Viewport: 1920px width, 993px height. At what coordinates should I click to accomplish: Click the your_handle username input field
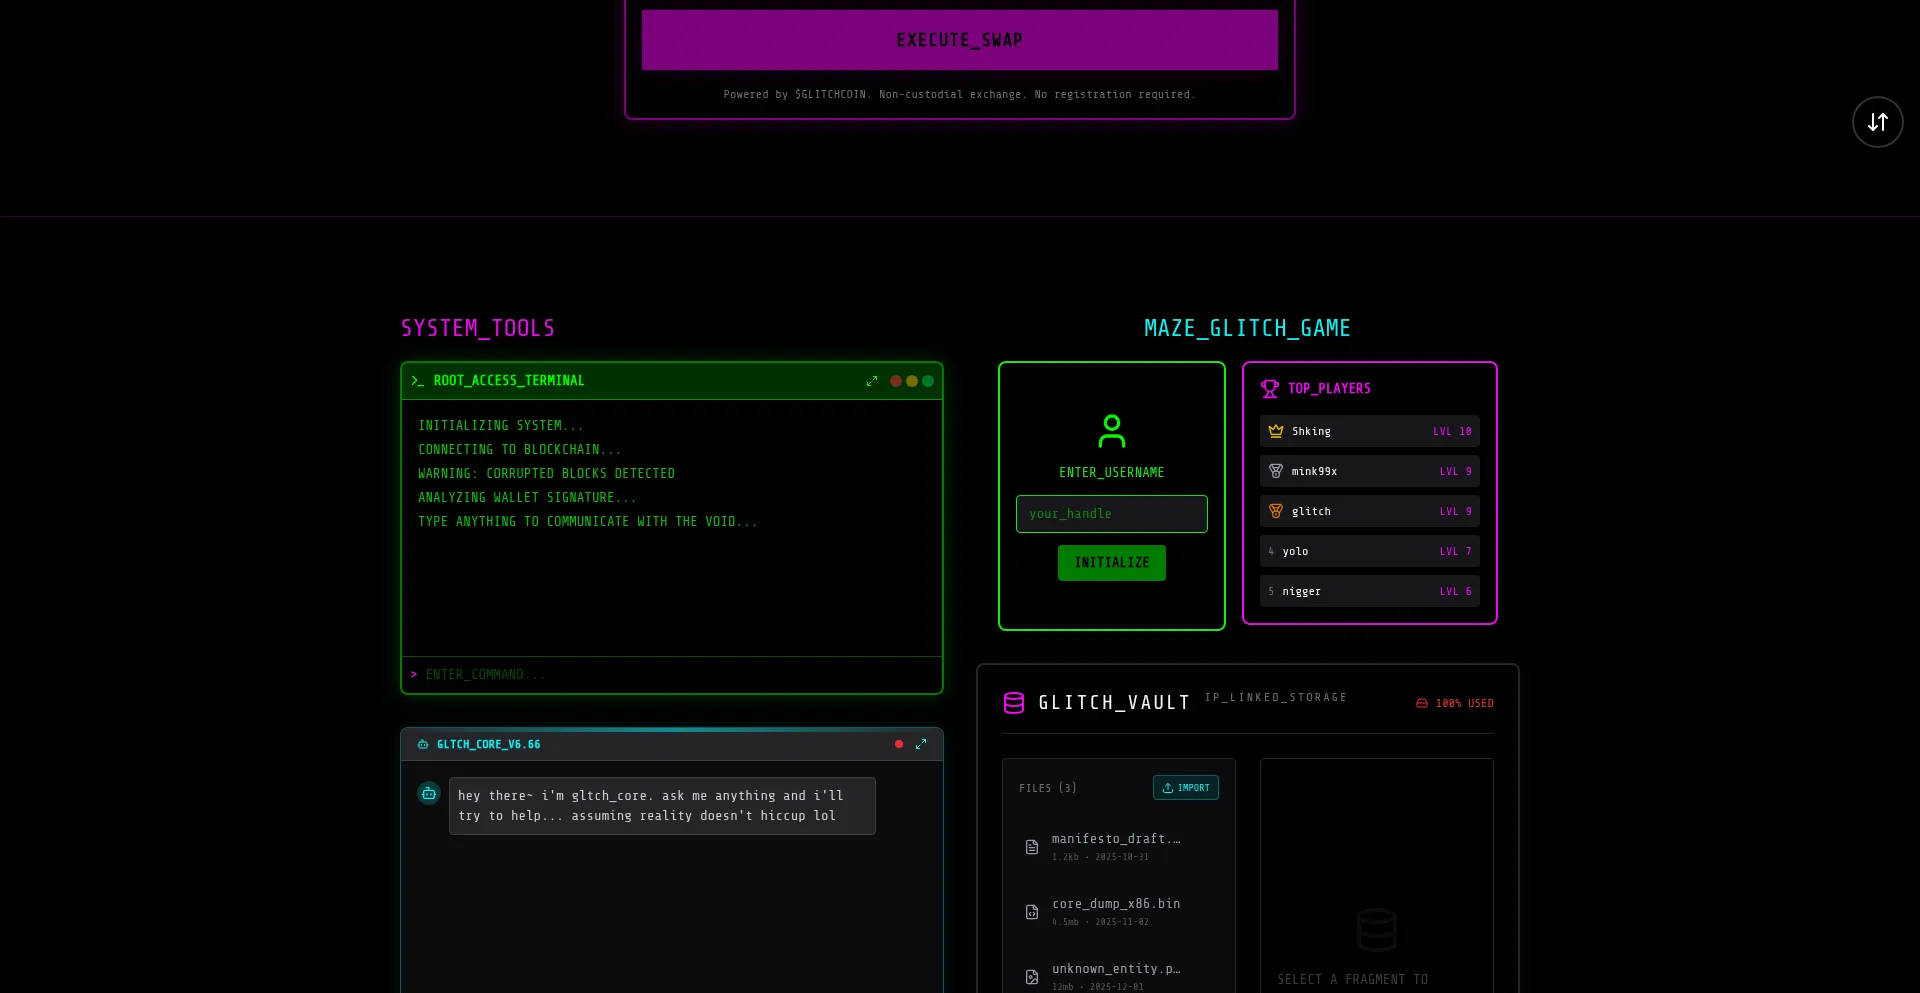(1111, 513)
